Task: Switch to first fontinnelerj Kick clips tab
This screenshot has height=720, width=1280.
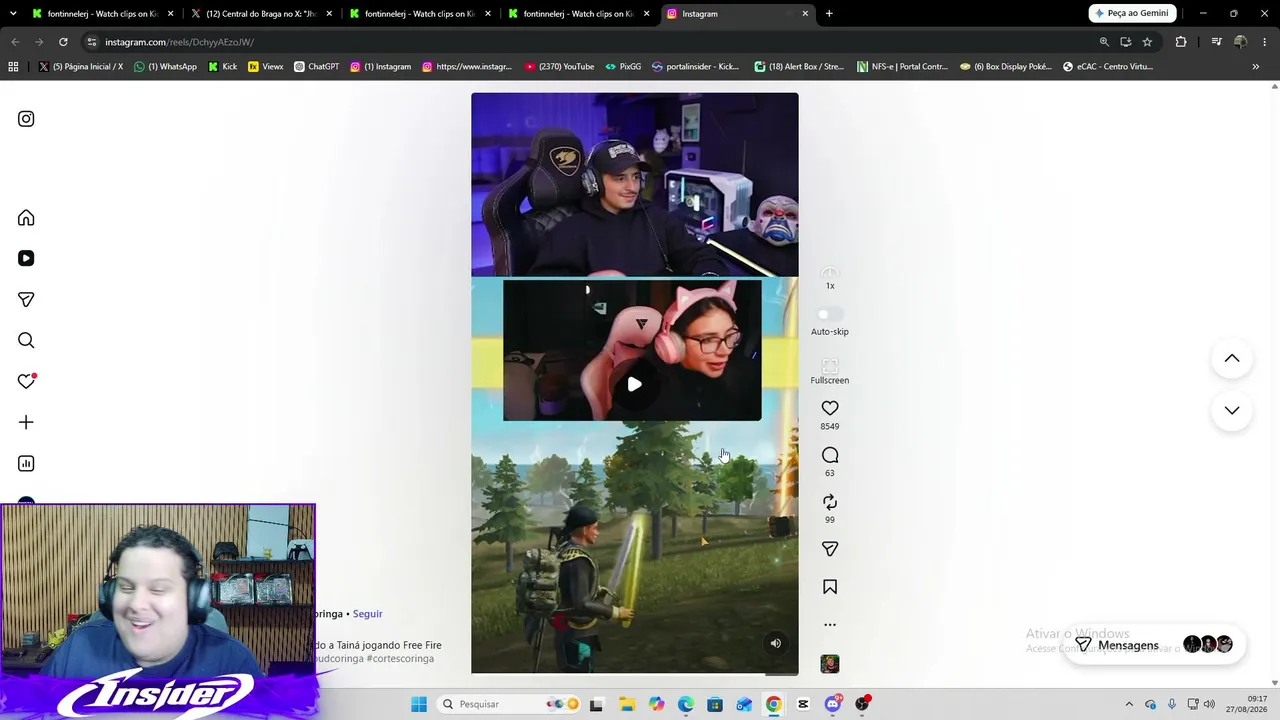Action: click(x=102, y=14)
